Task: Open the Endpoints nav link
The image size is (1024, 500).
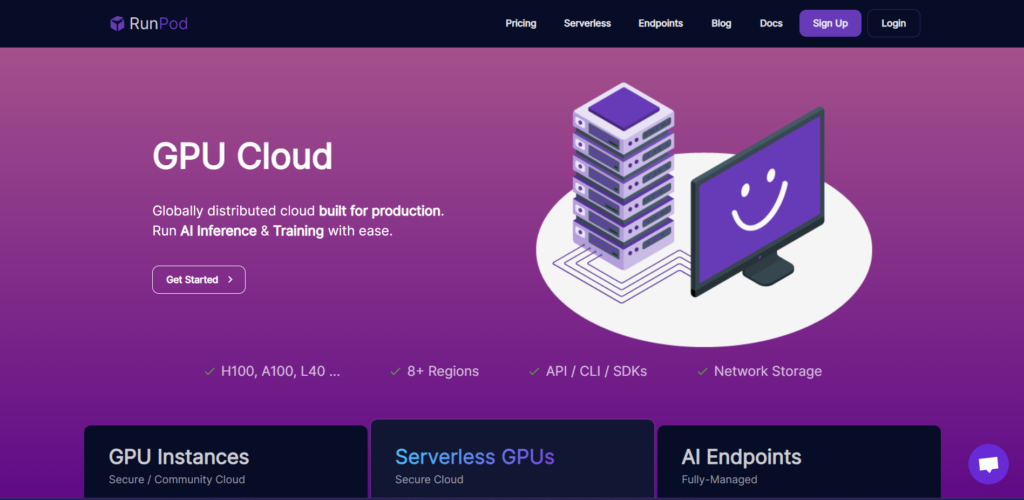Action: 661,23
